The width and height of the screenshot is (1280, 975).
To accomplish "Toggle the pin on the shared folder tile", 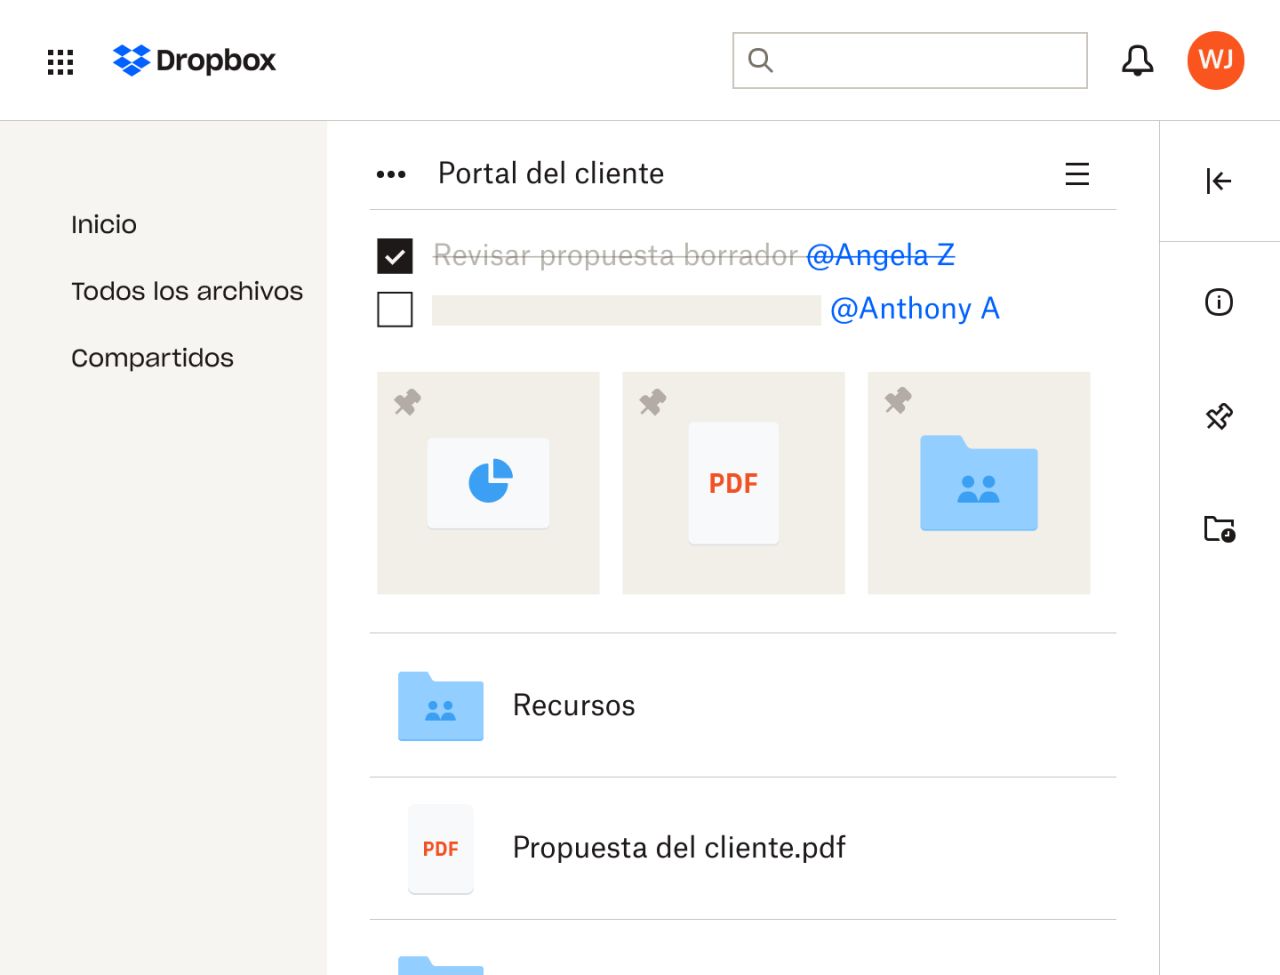I will coord(897,402).
